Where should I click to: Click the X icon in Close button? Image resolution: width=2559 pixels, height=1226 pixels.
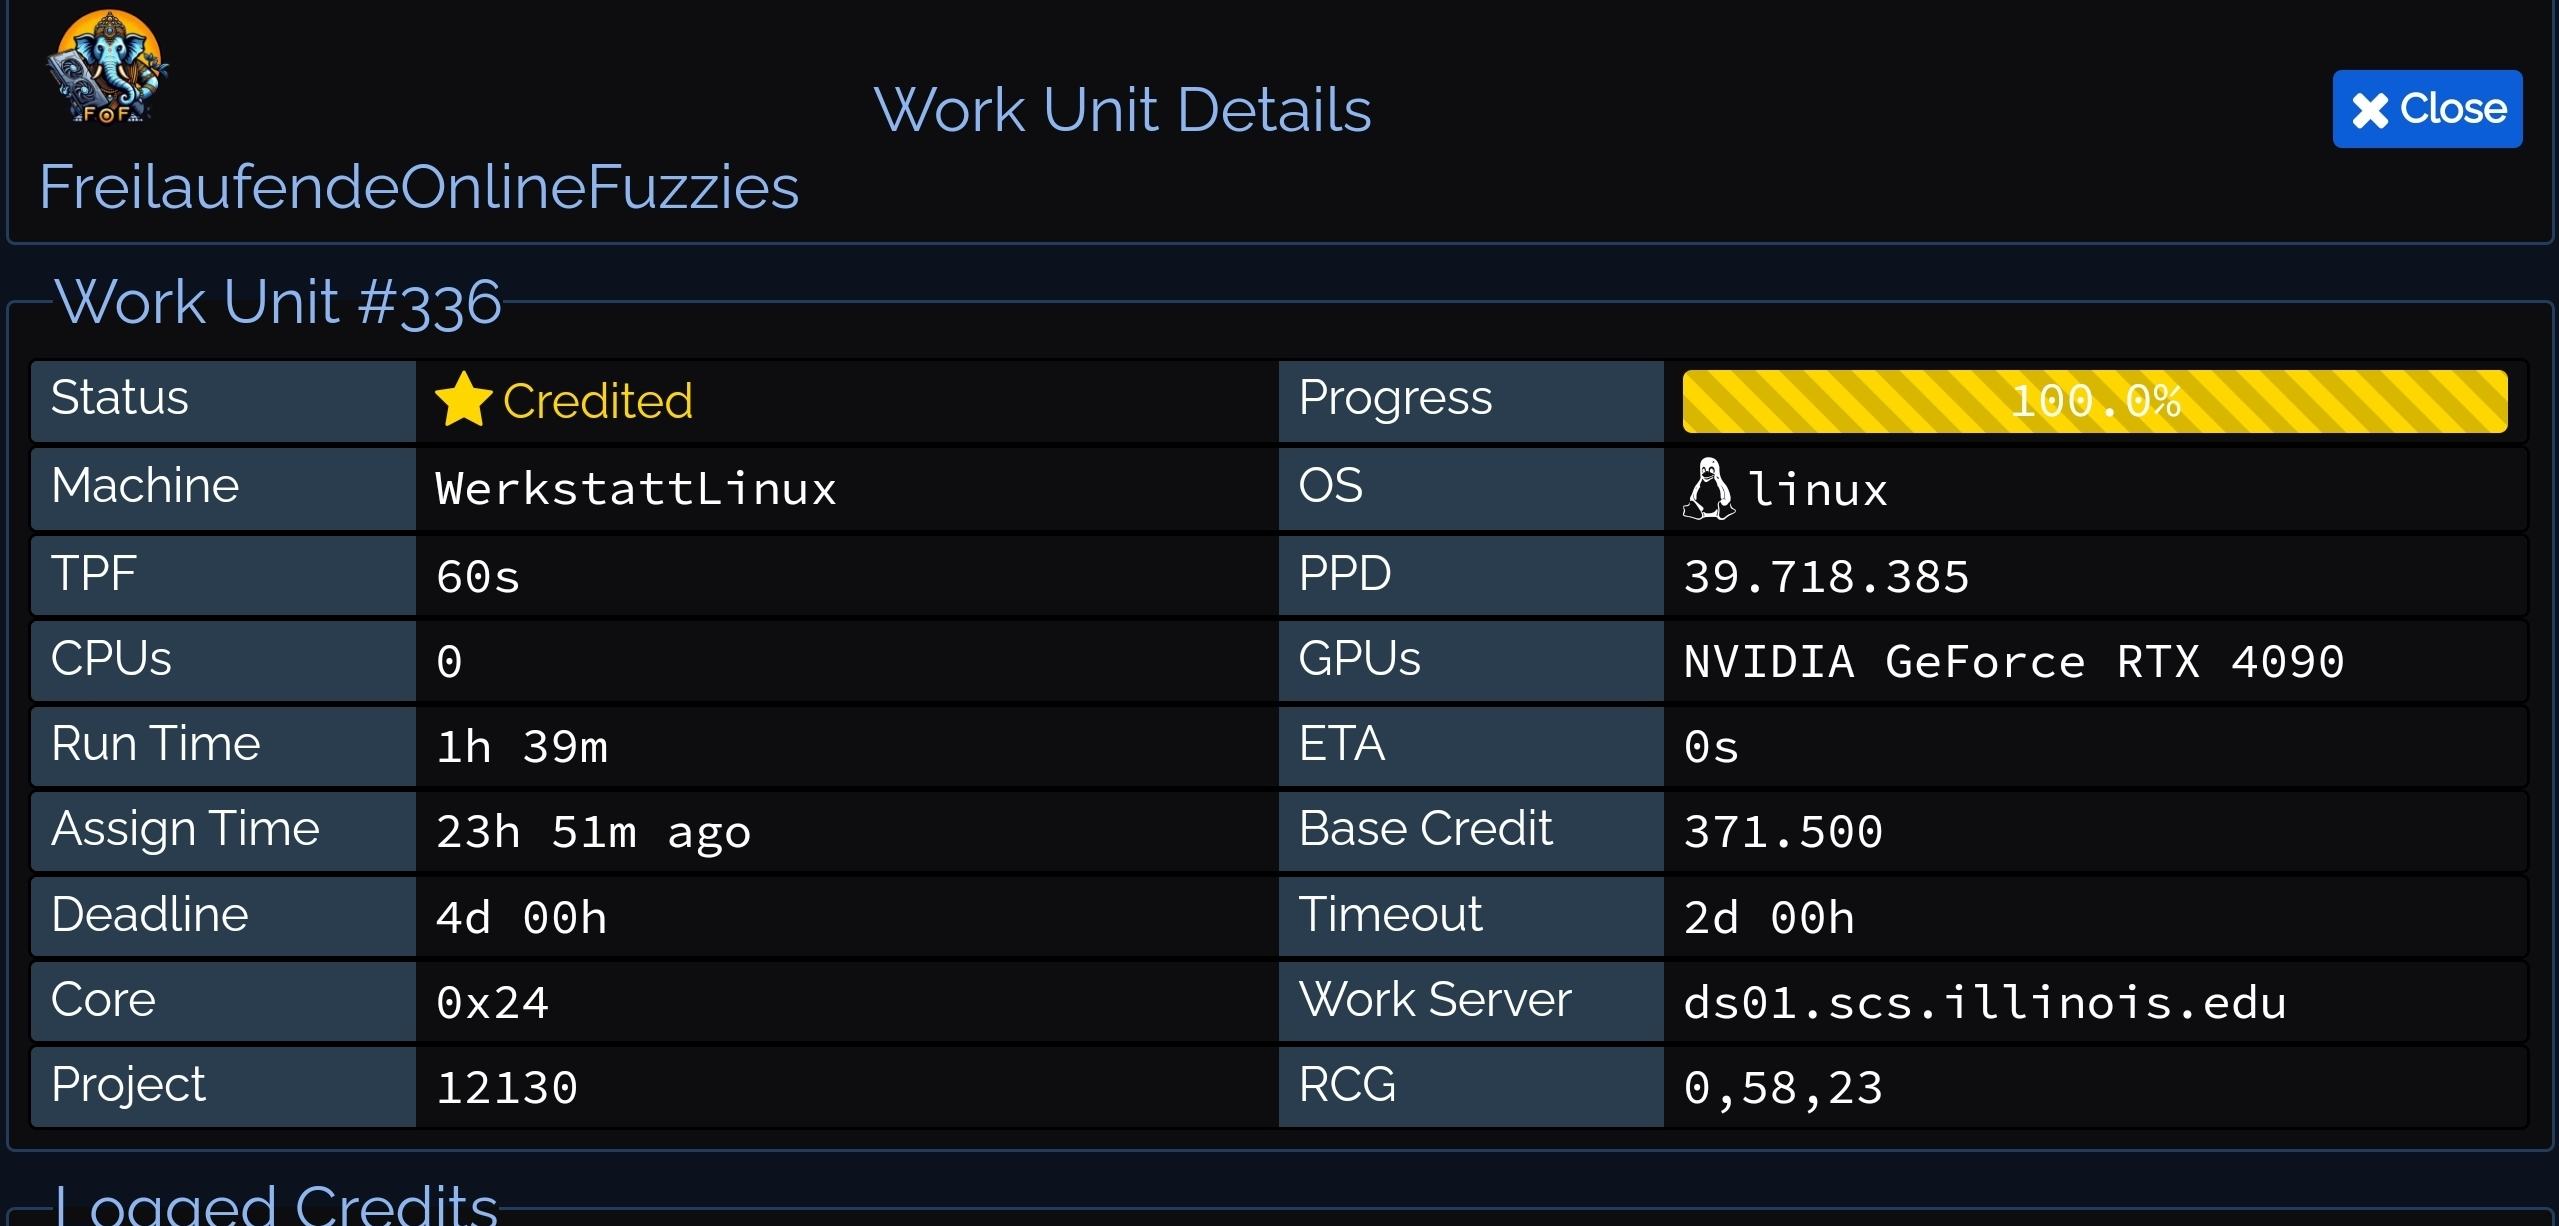coord(2369,110)
